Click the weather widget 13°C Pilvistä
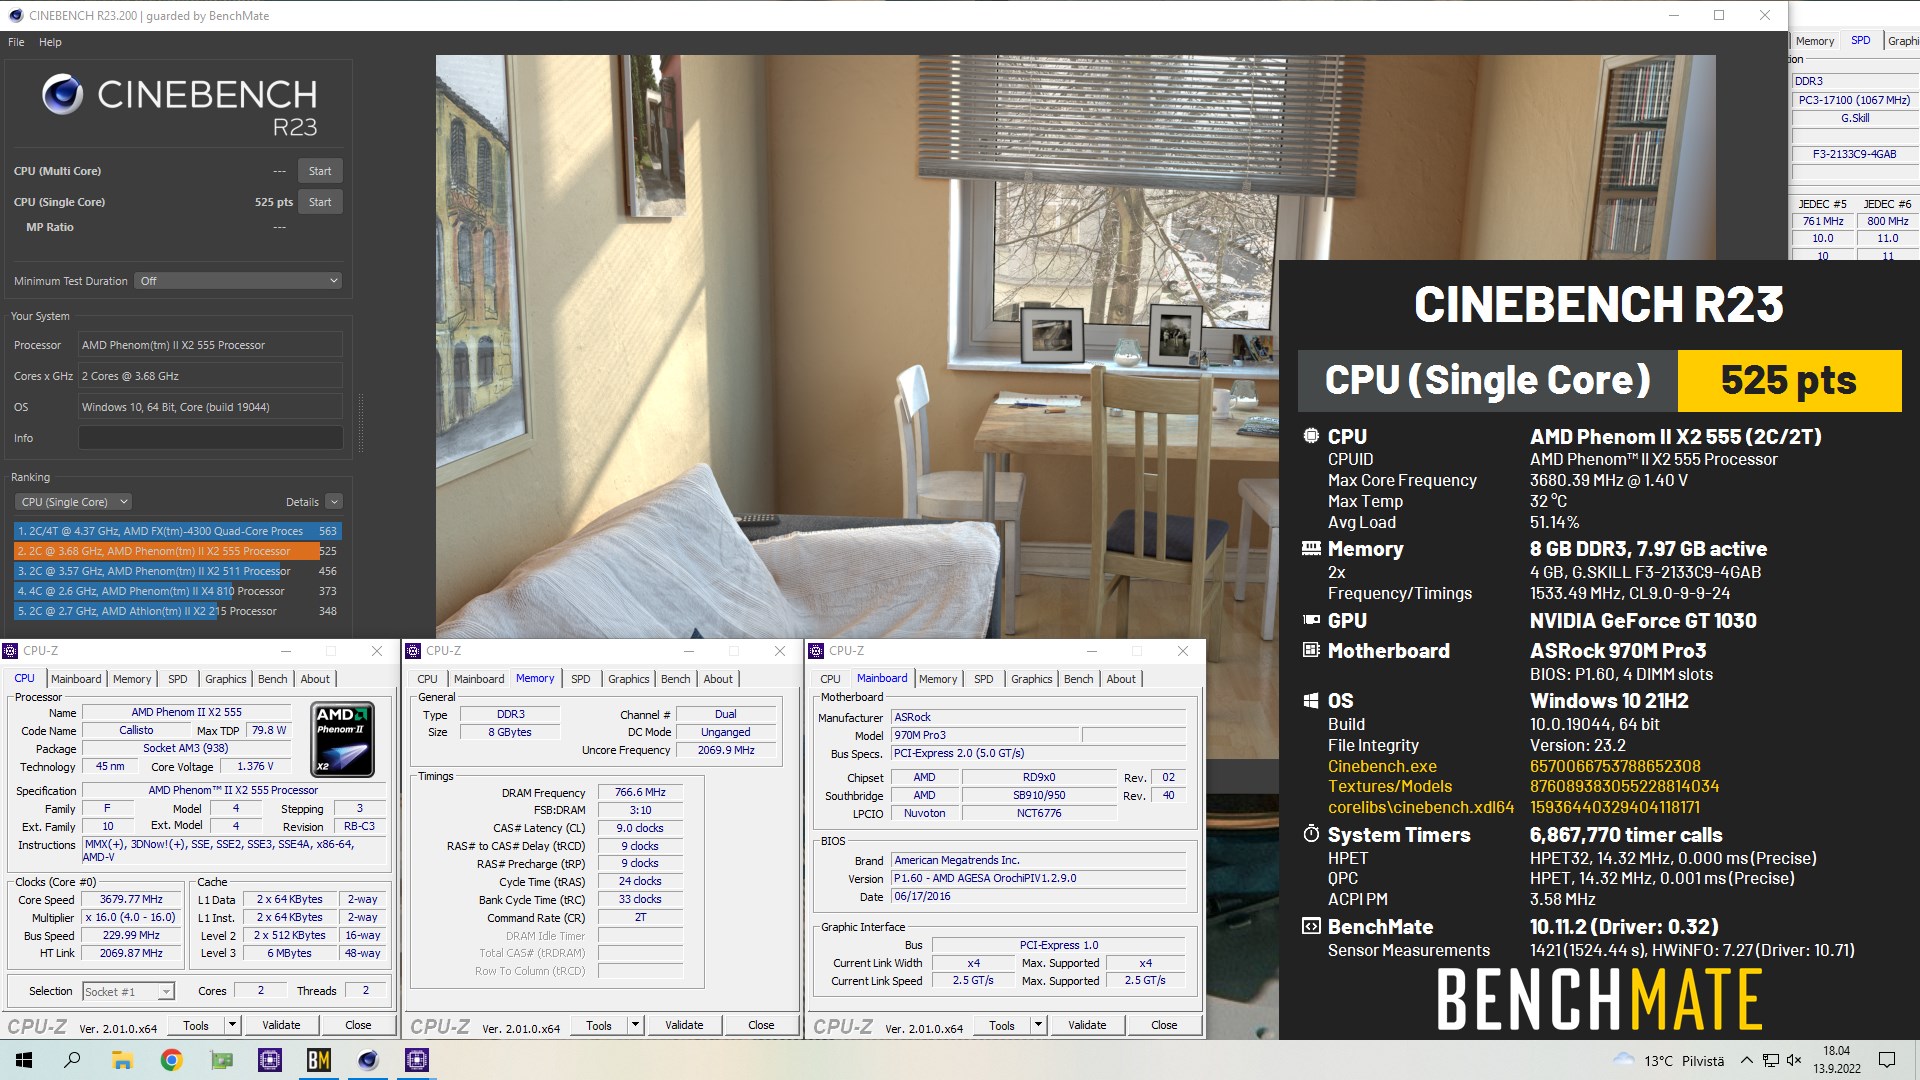 click(x=1669, y=1060)
